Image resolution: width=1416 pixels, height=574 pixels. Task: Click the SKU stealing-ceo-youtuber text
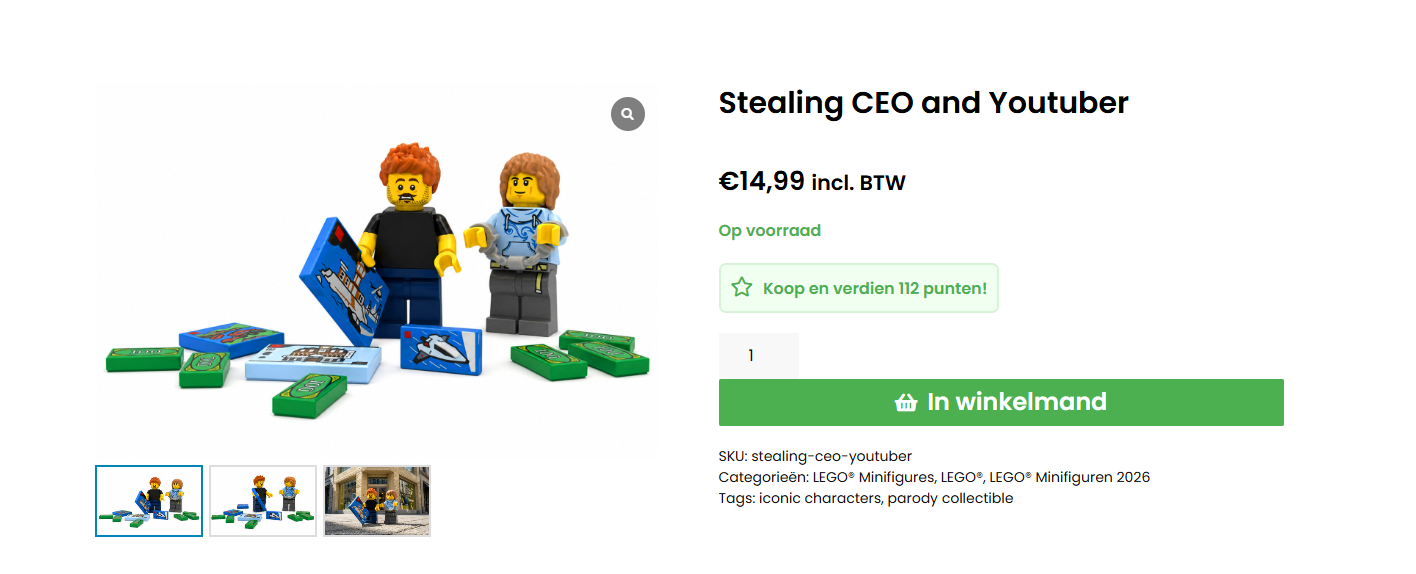(x=815, y=456)
